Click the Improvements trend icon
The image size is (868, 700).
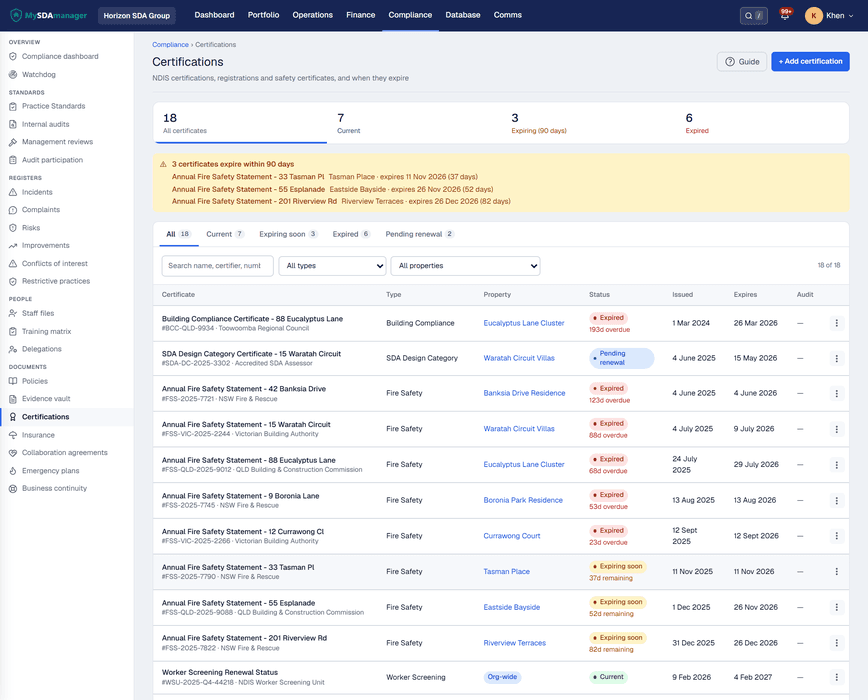13,246
